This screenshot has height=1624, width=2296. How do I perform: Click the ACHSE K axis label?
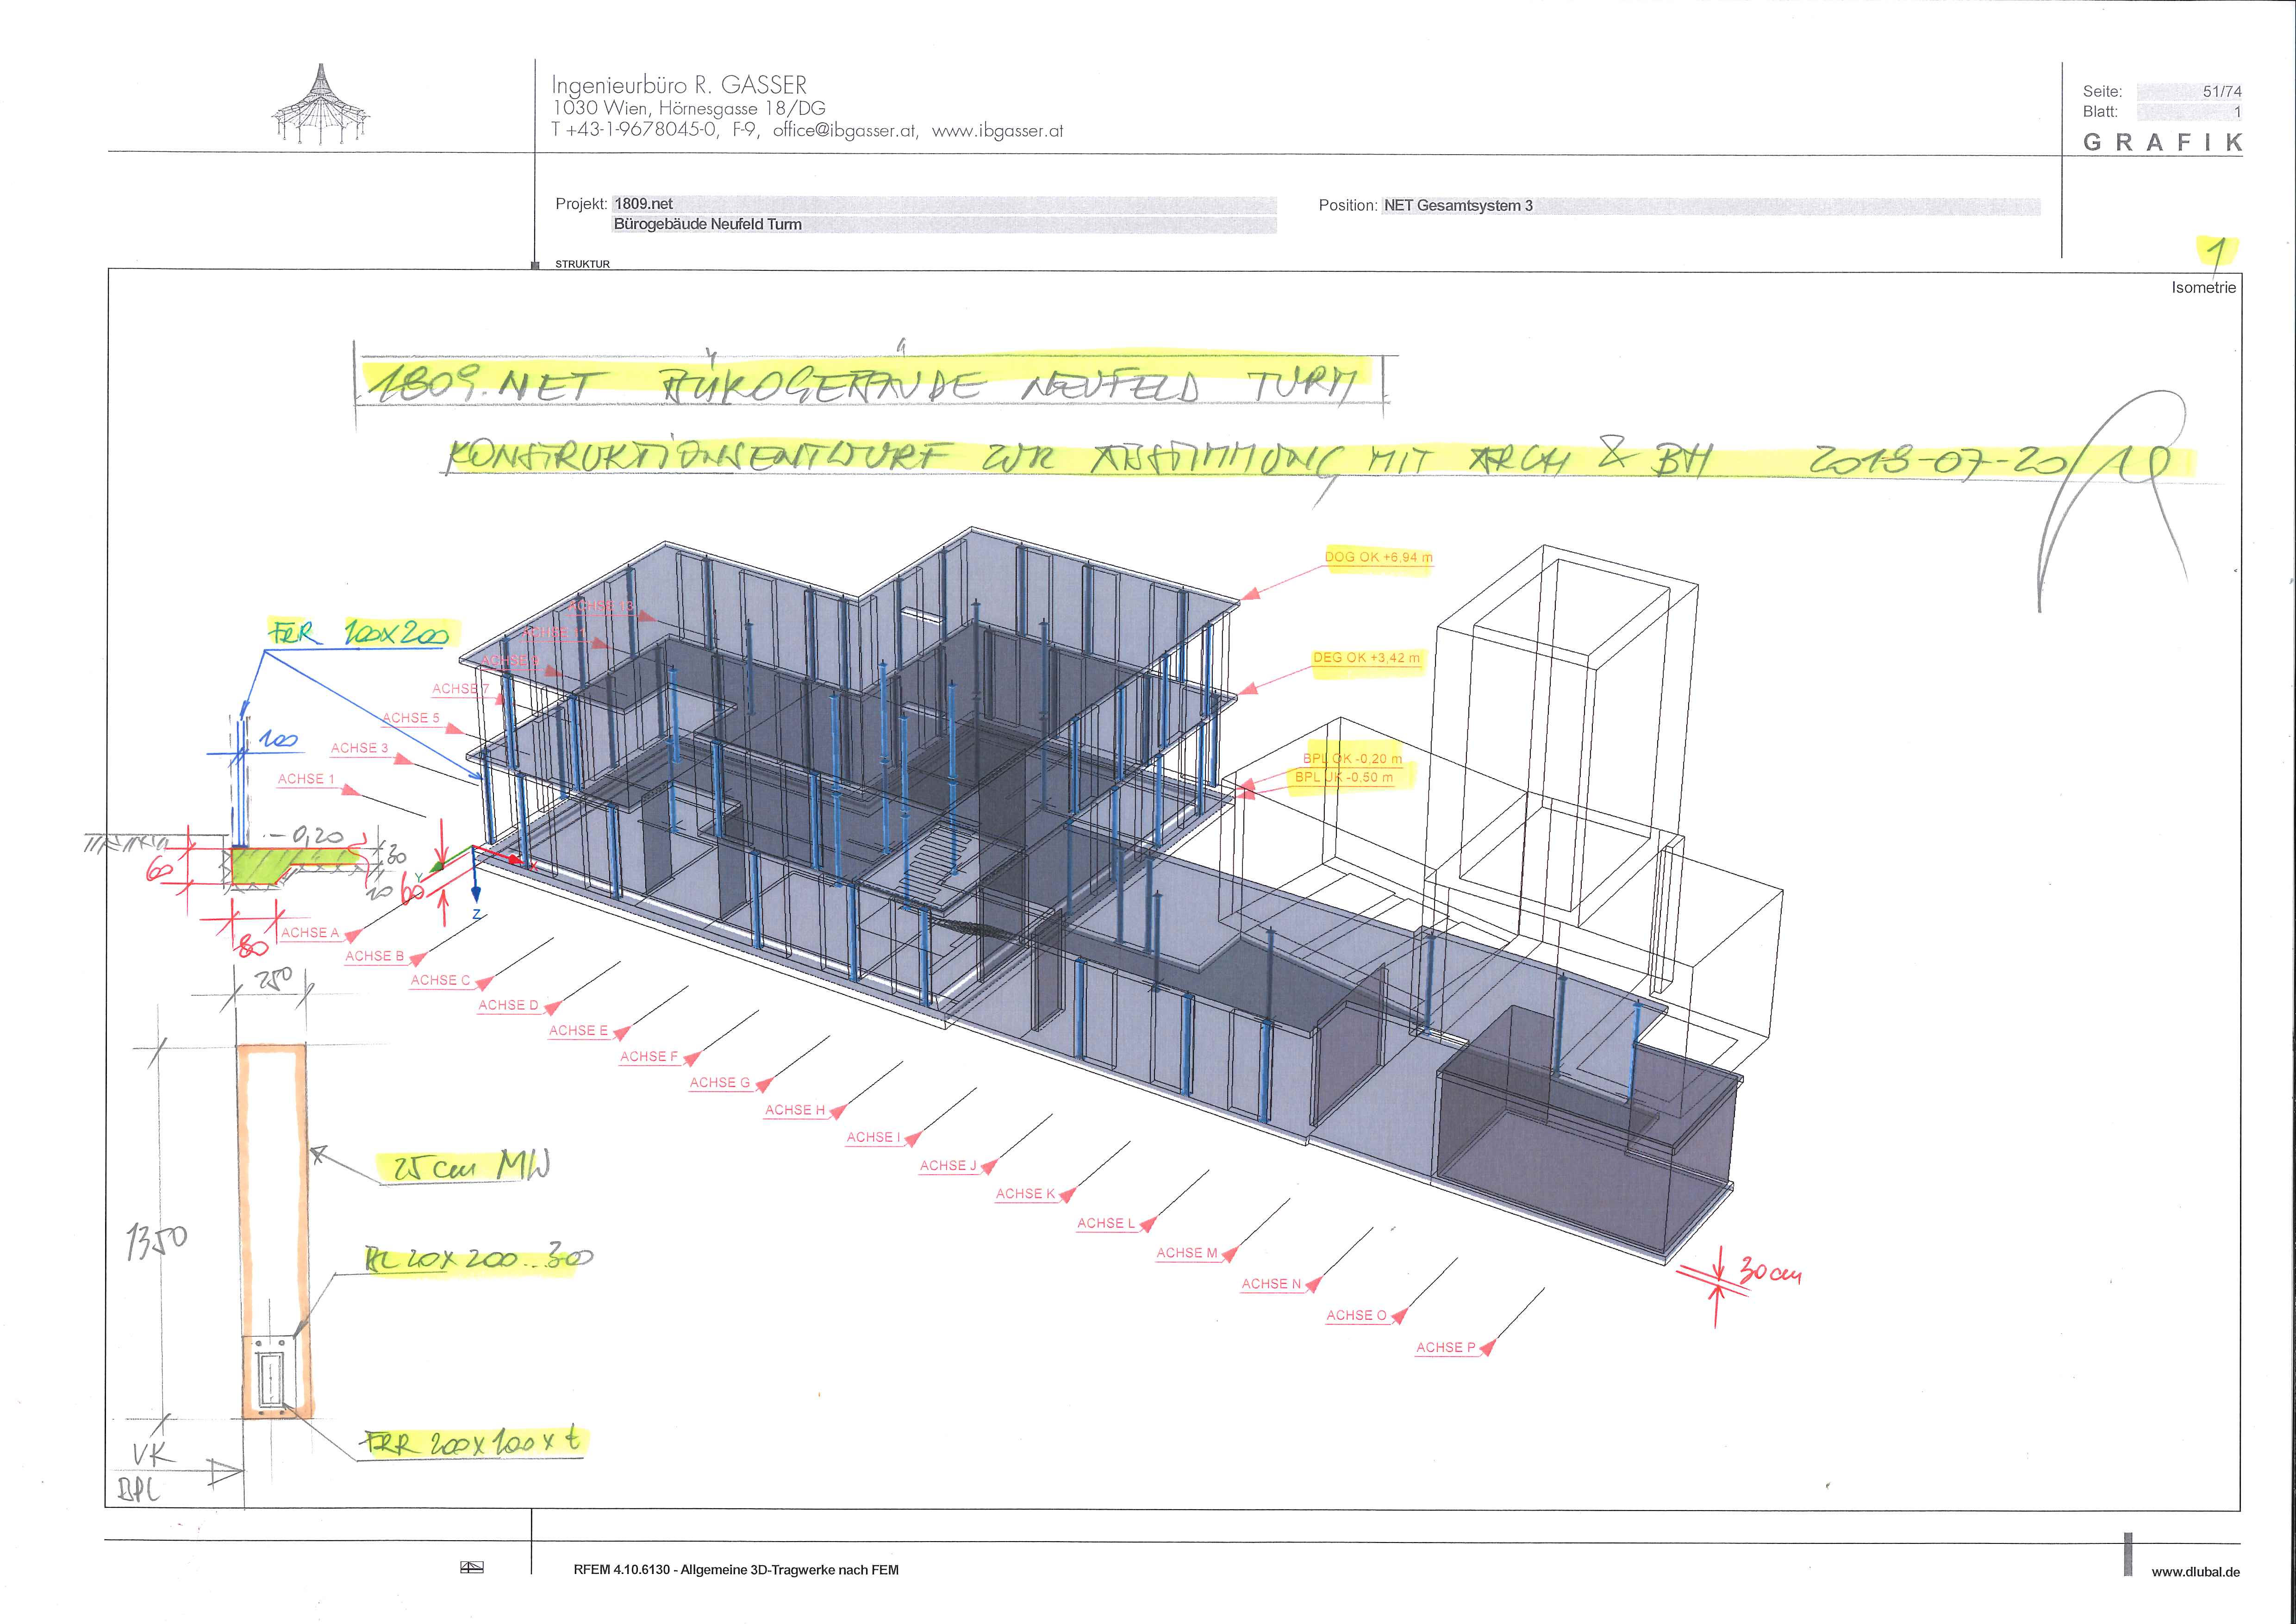pyautogui.click(x=1026, y=1194)
